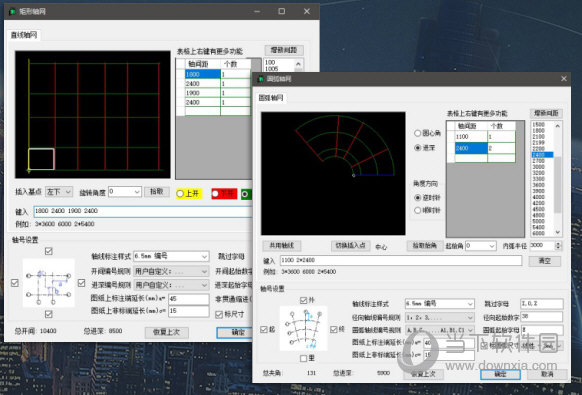
Task: Click the arc window spacing list scrollbar
Action: (558, 185)
